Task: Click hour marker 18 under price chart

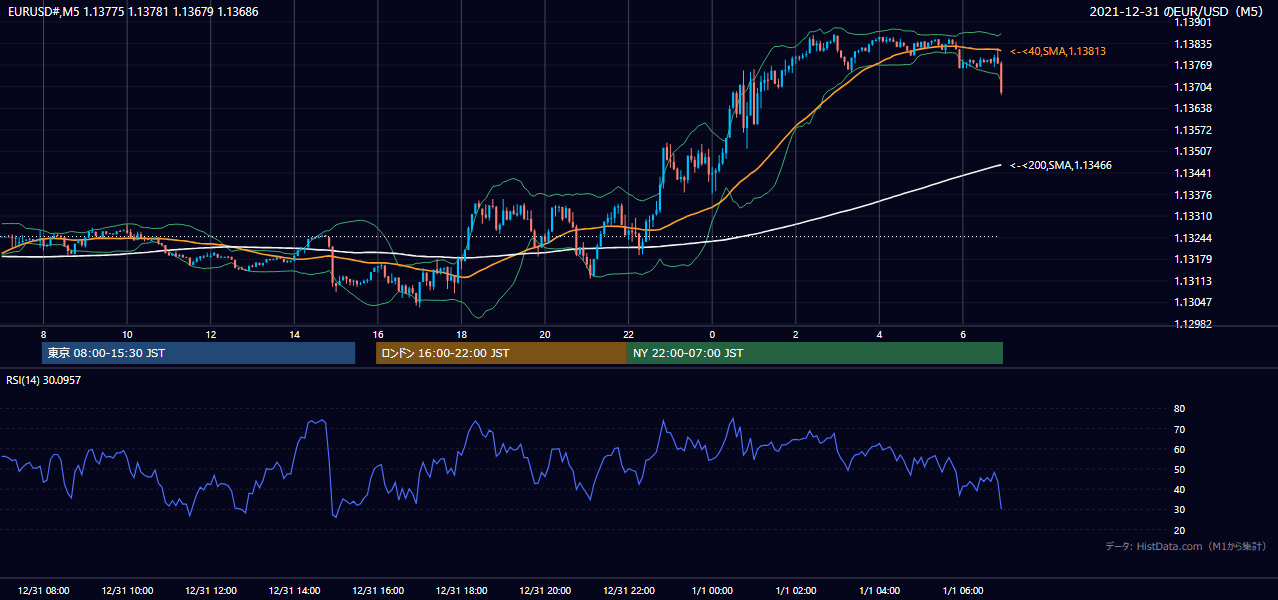Action: pyautogui.click(x=461, y=334)
